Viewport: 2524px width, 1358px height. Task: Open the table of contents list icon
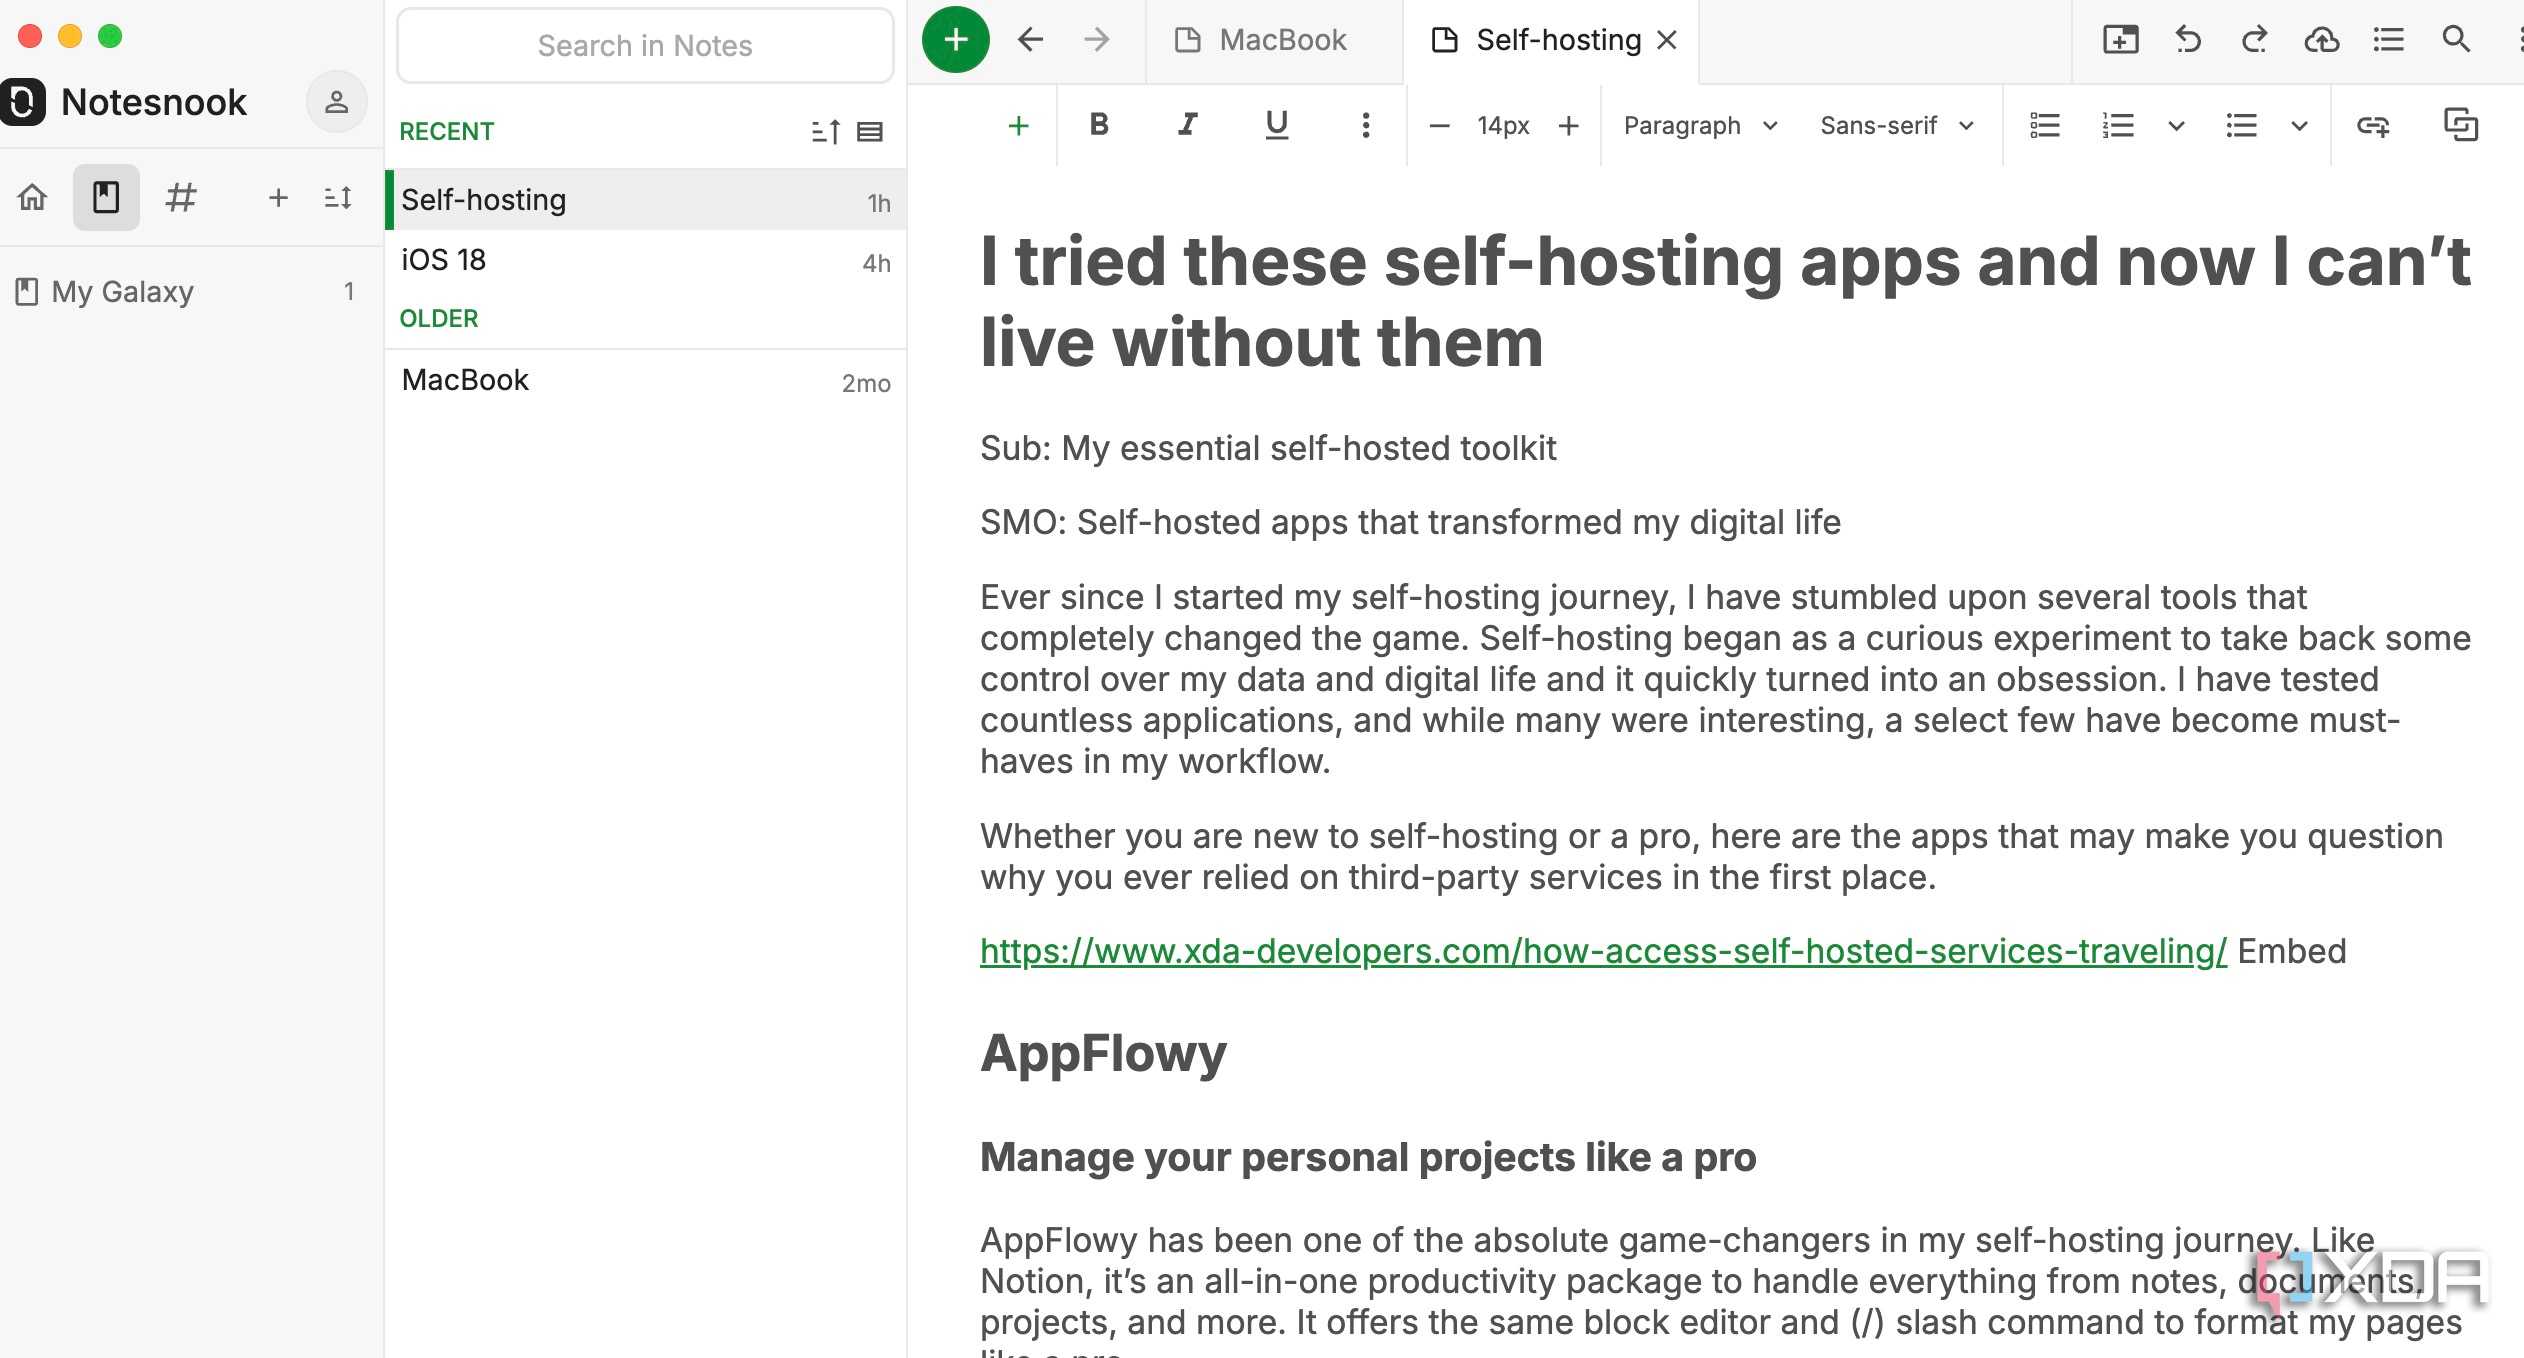pyautogui.click(x=2388, y=40)
